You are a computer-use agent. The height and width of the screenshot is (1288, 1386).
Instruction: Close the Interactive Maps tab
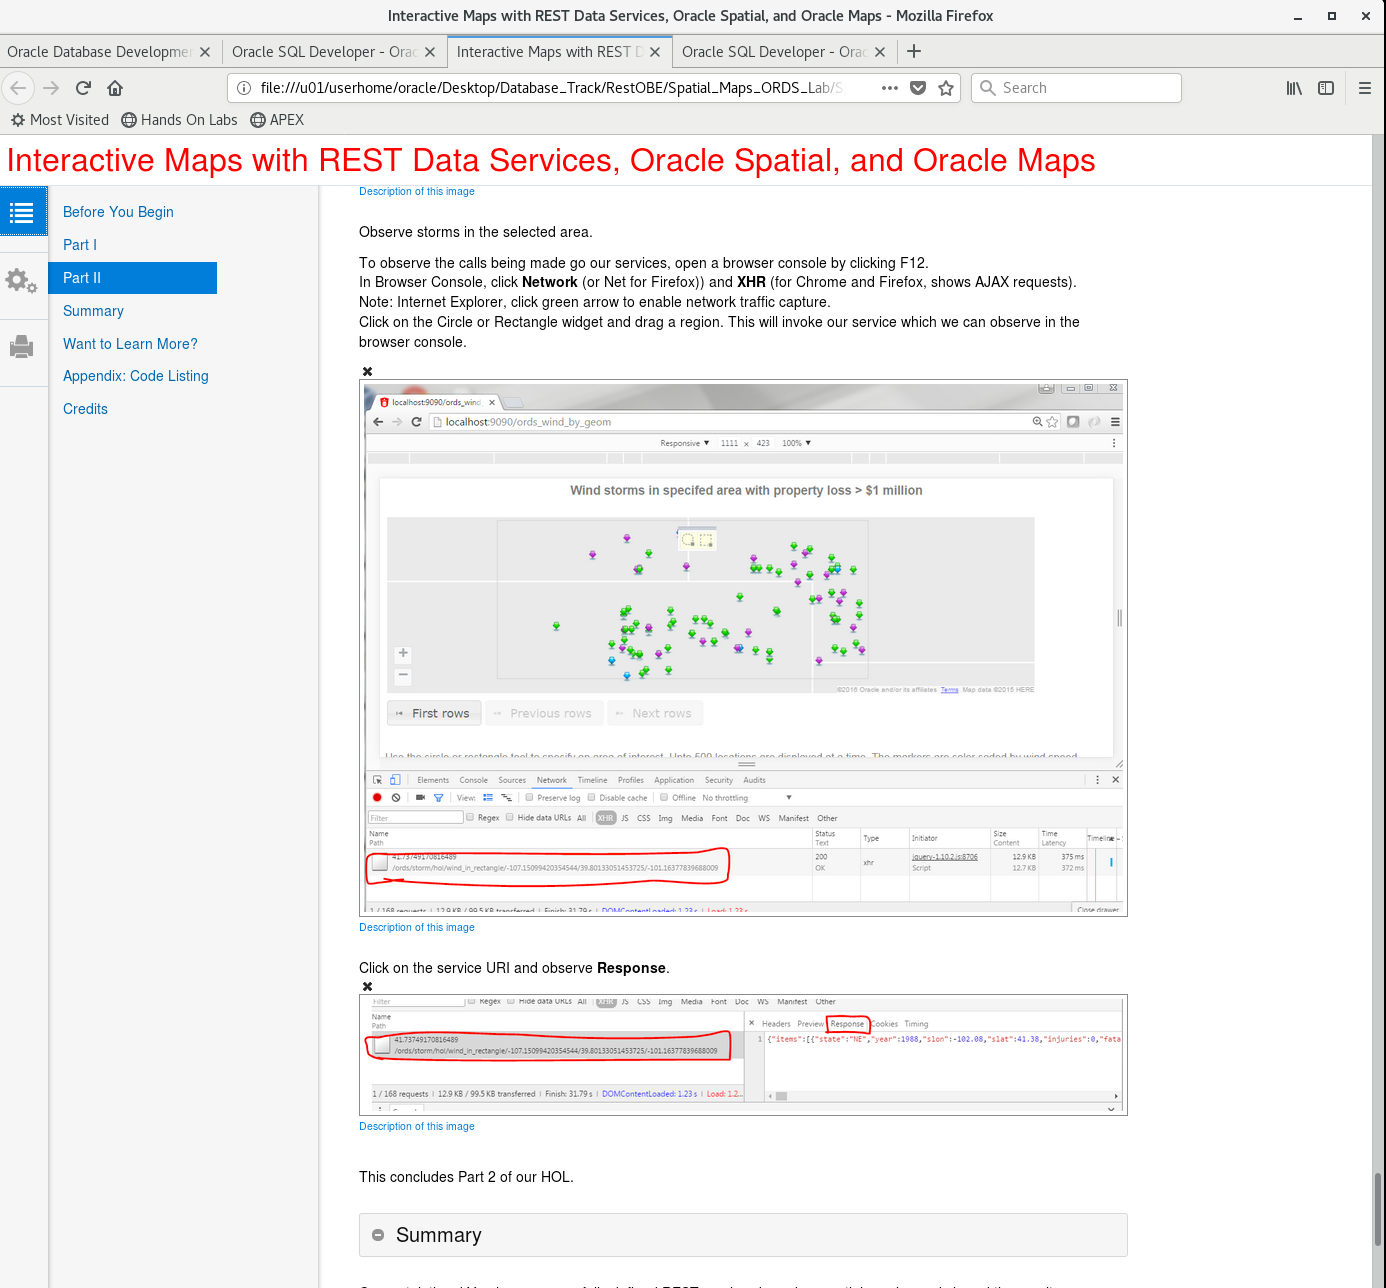click(655, 52)
